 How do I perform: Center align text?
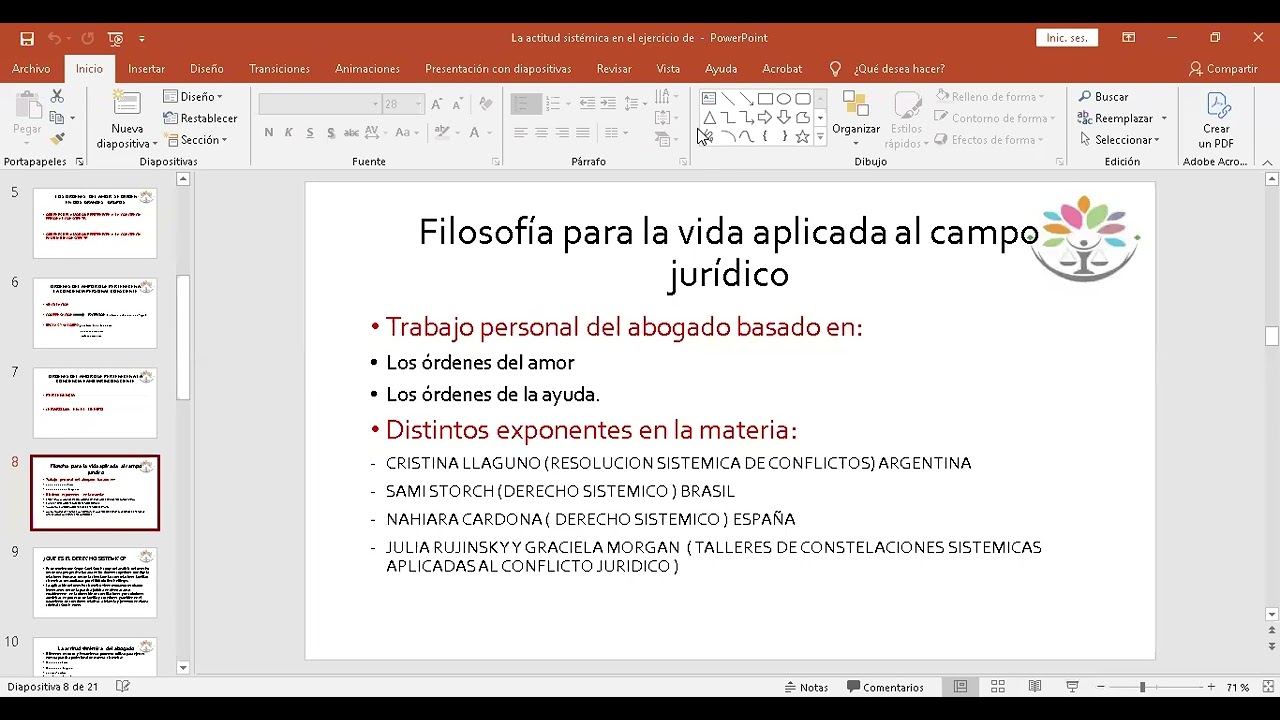[x=541, y=132]
